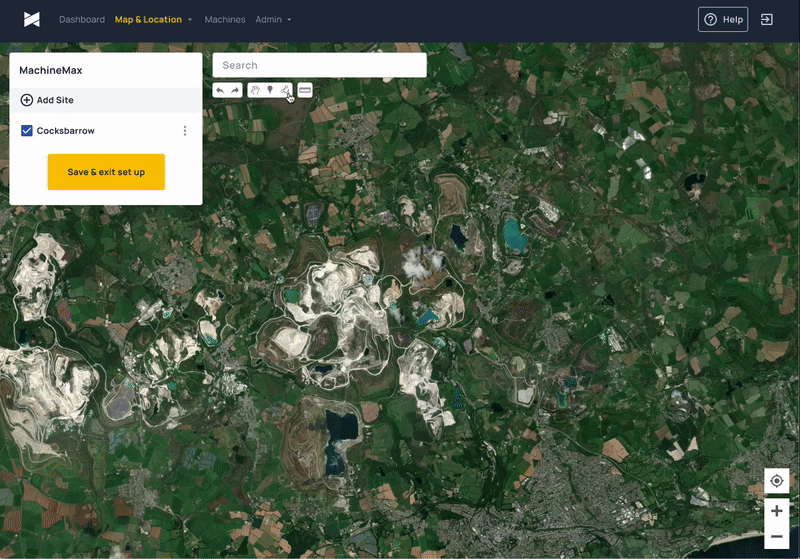The width and height of the screenshot is (800, 559).
Task: Click the redo arrow in map toolbar
Action: [235, 90]
